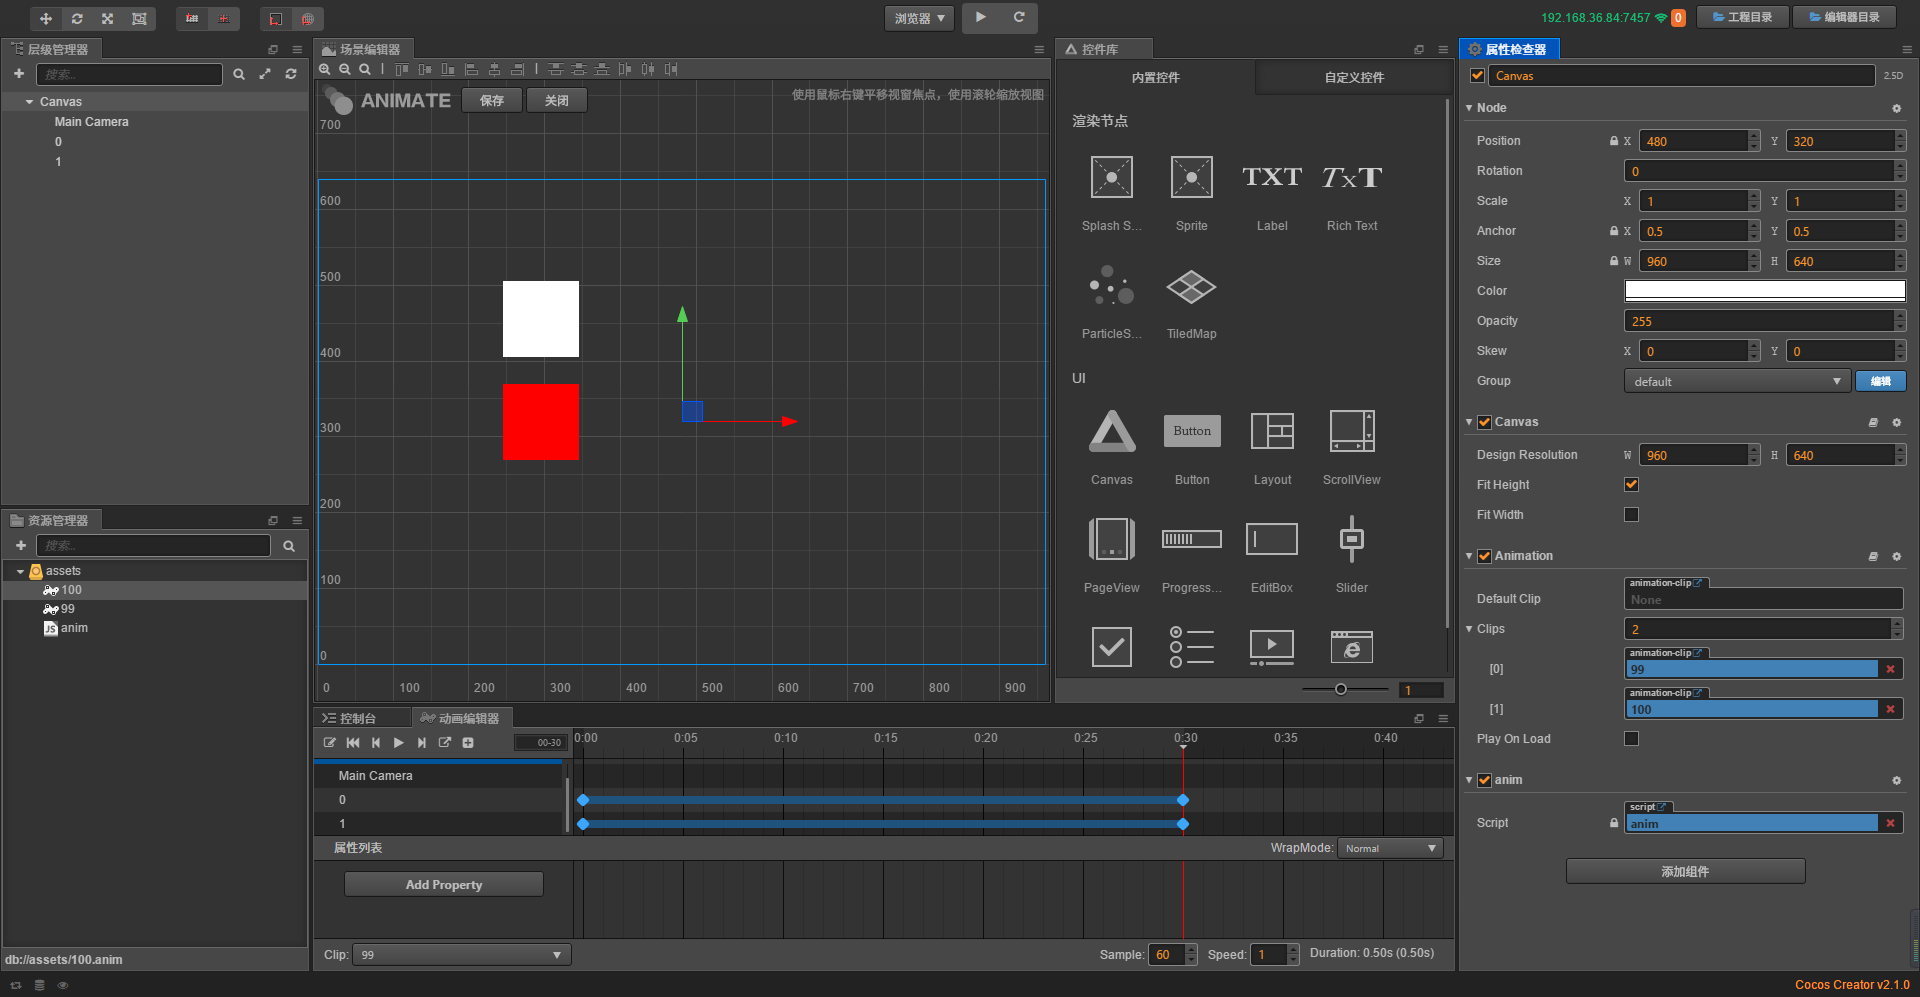Collapse the Animation component section arrow

tap(1469, 556)
